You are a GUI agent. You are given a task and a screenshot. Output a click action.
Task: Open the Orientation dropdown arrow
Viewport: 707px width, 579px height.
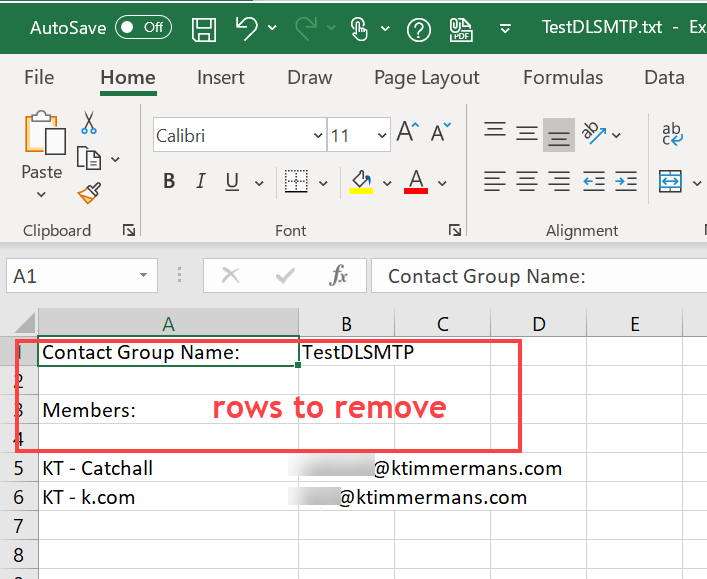(x=616, y=135)
